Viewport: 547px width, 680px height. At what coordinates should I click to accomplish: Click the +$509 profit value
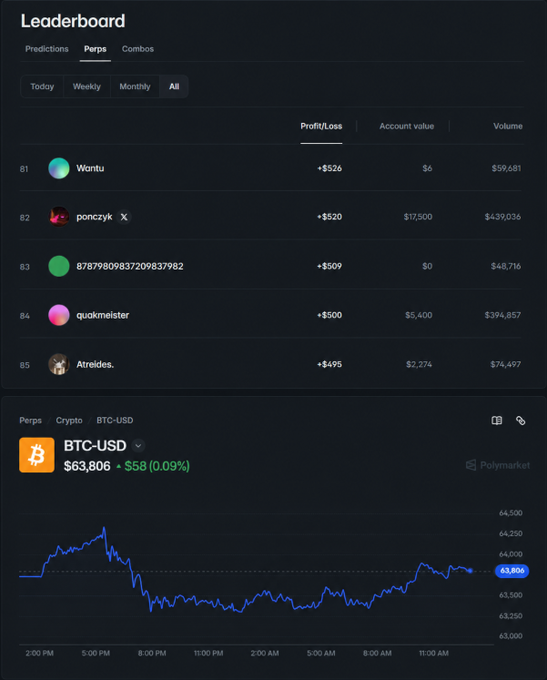329,266
